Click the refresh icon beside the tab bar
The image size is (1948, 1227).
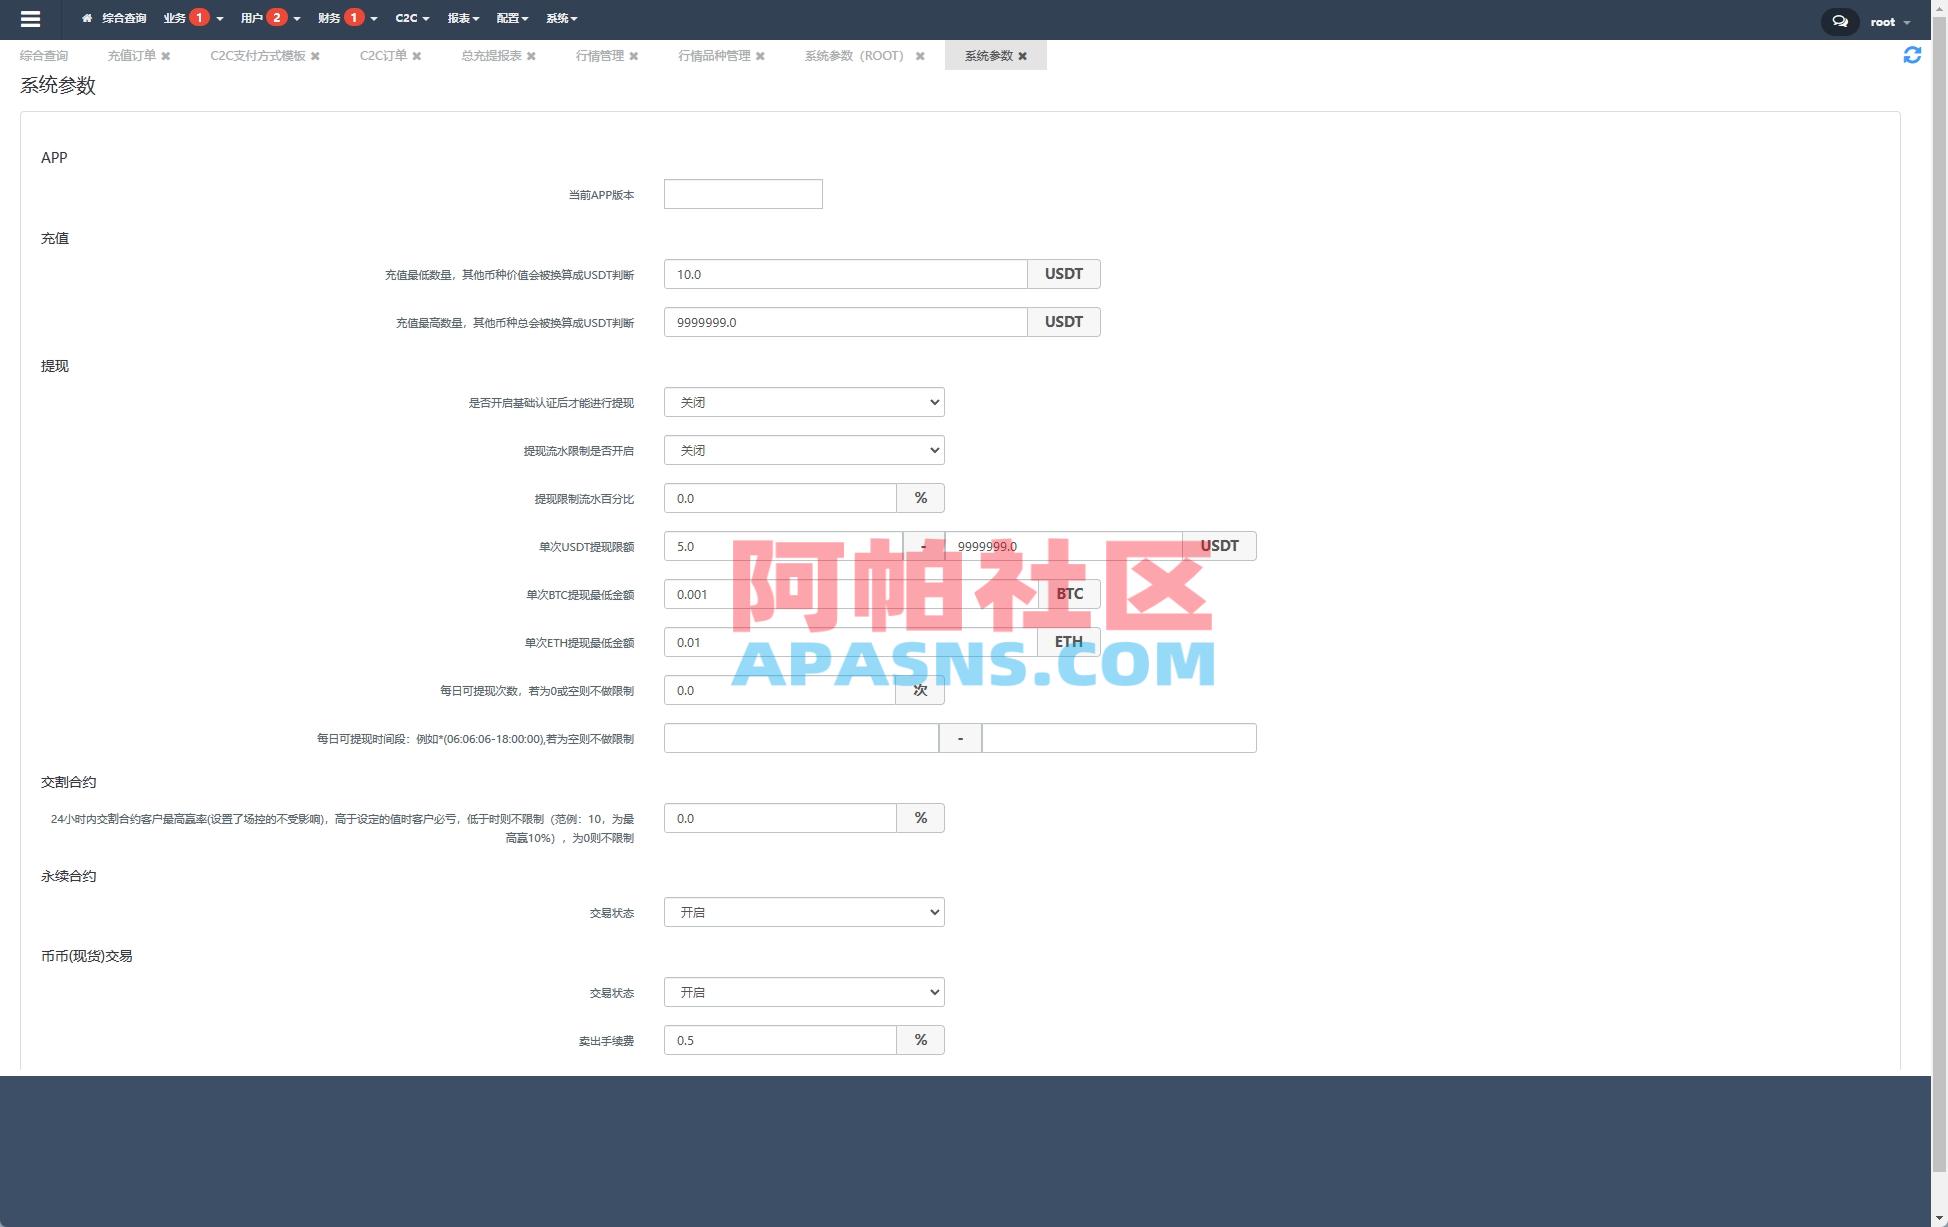[x=1913, y=56]
